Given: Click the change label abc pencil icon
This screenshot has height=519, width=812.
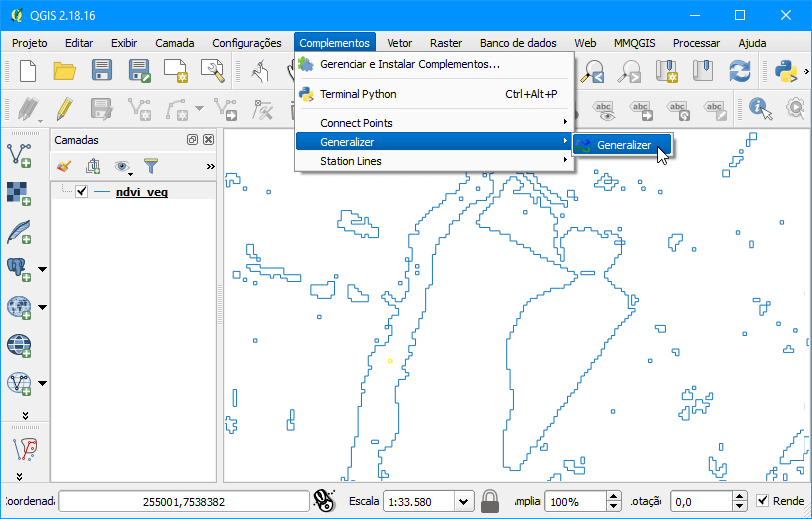Looking at the screenshot, I should click(715, 110).
